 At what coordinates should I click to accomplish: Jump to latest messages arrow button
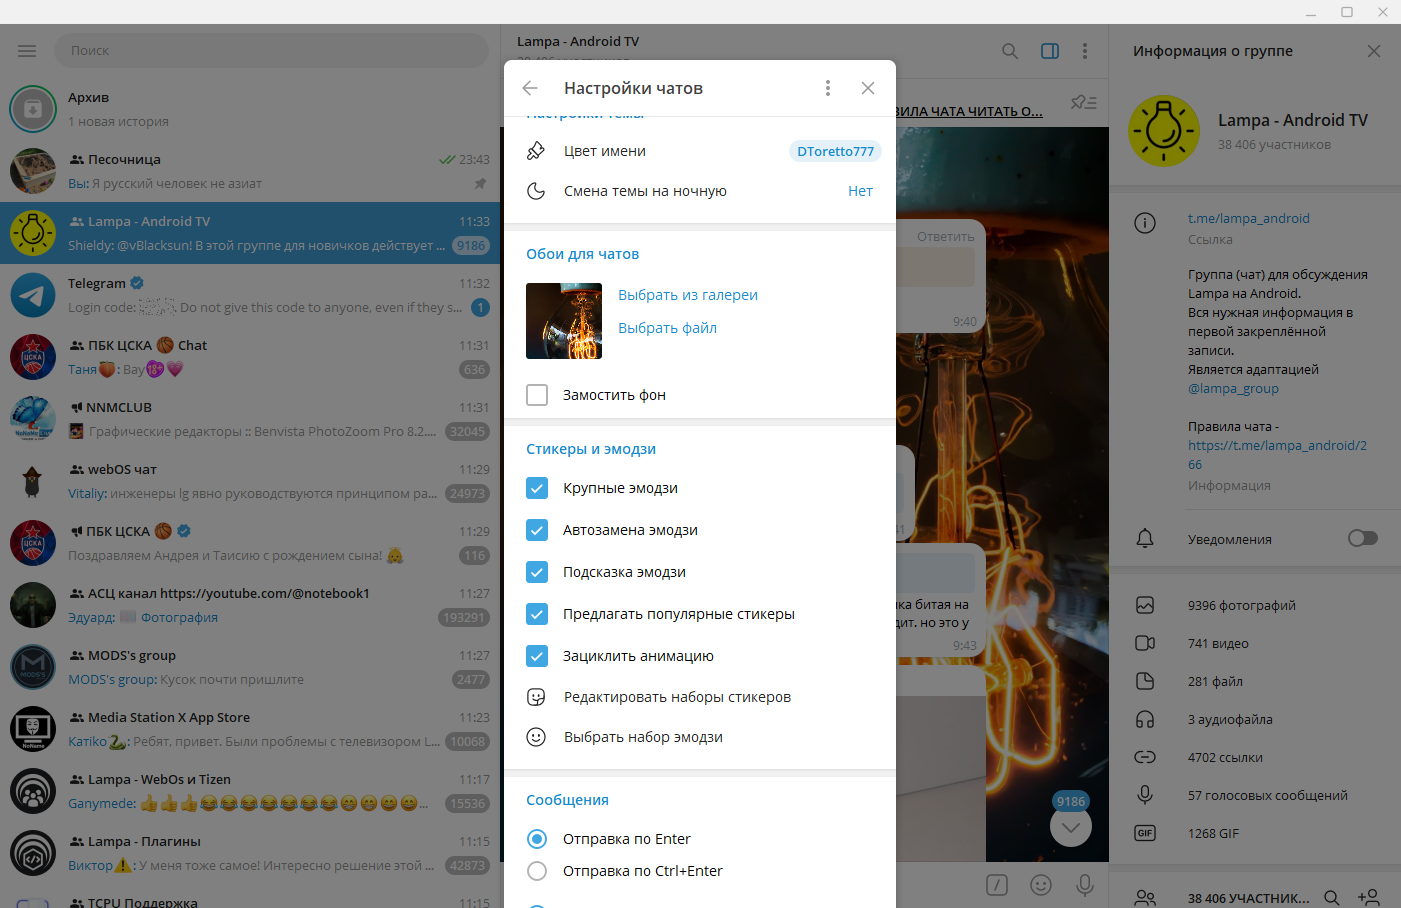(x=1071, y=826)
